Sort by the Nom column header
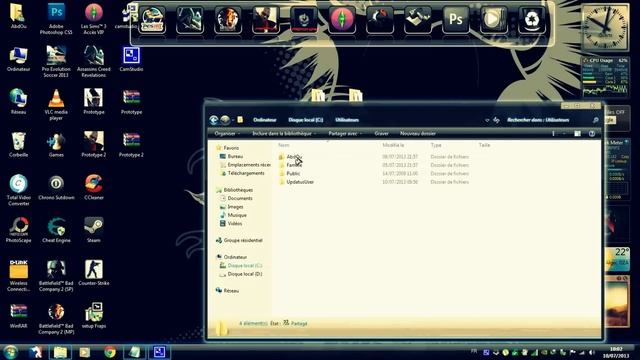The width and height of the screenshot is (640, 360). [x=284, y=145]
